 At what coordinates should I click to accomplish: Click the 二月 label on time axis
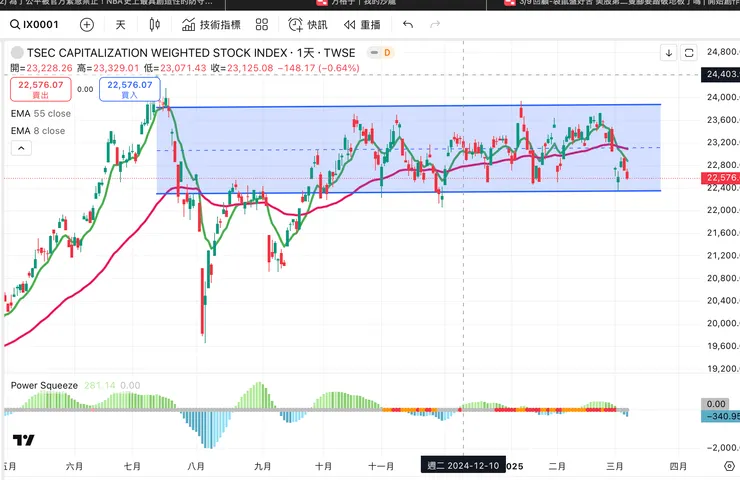point(557,466)
